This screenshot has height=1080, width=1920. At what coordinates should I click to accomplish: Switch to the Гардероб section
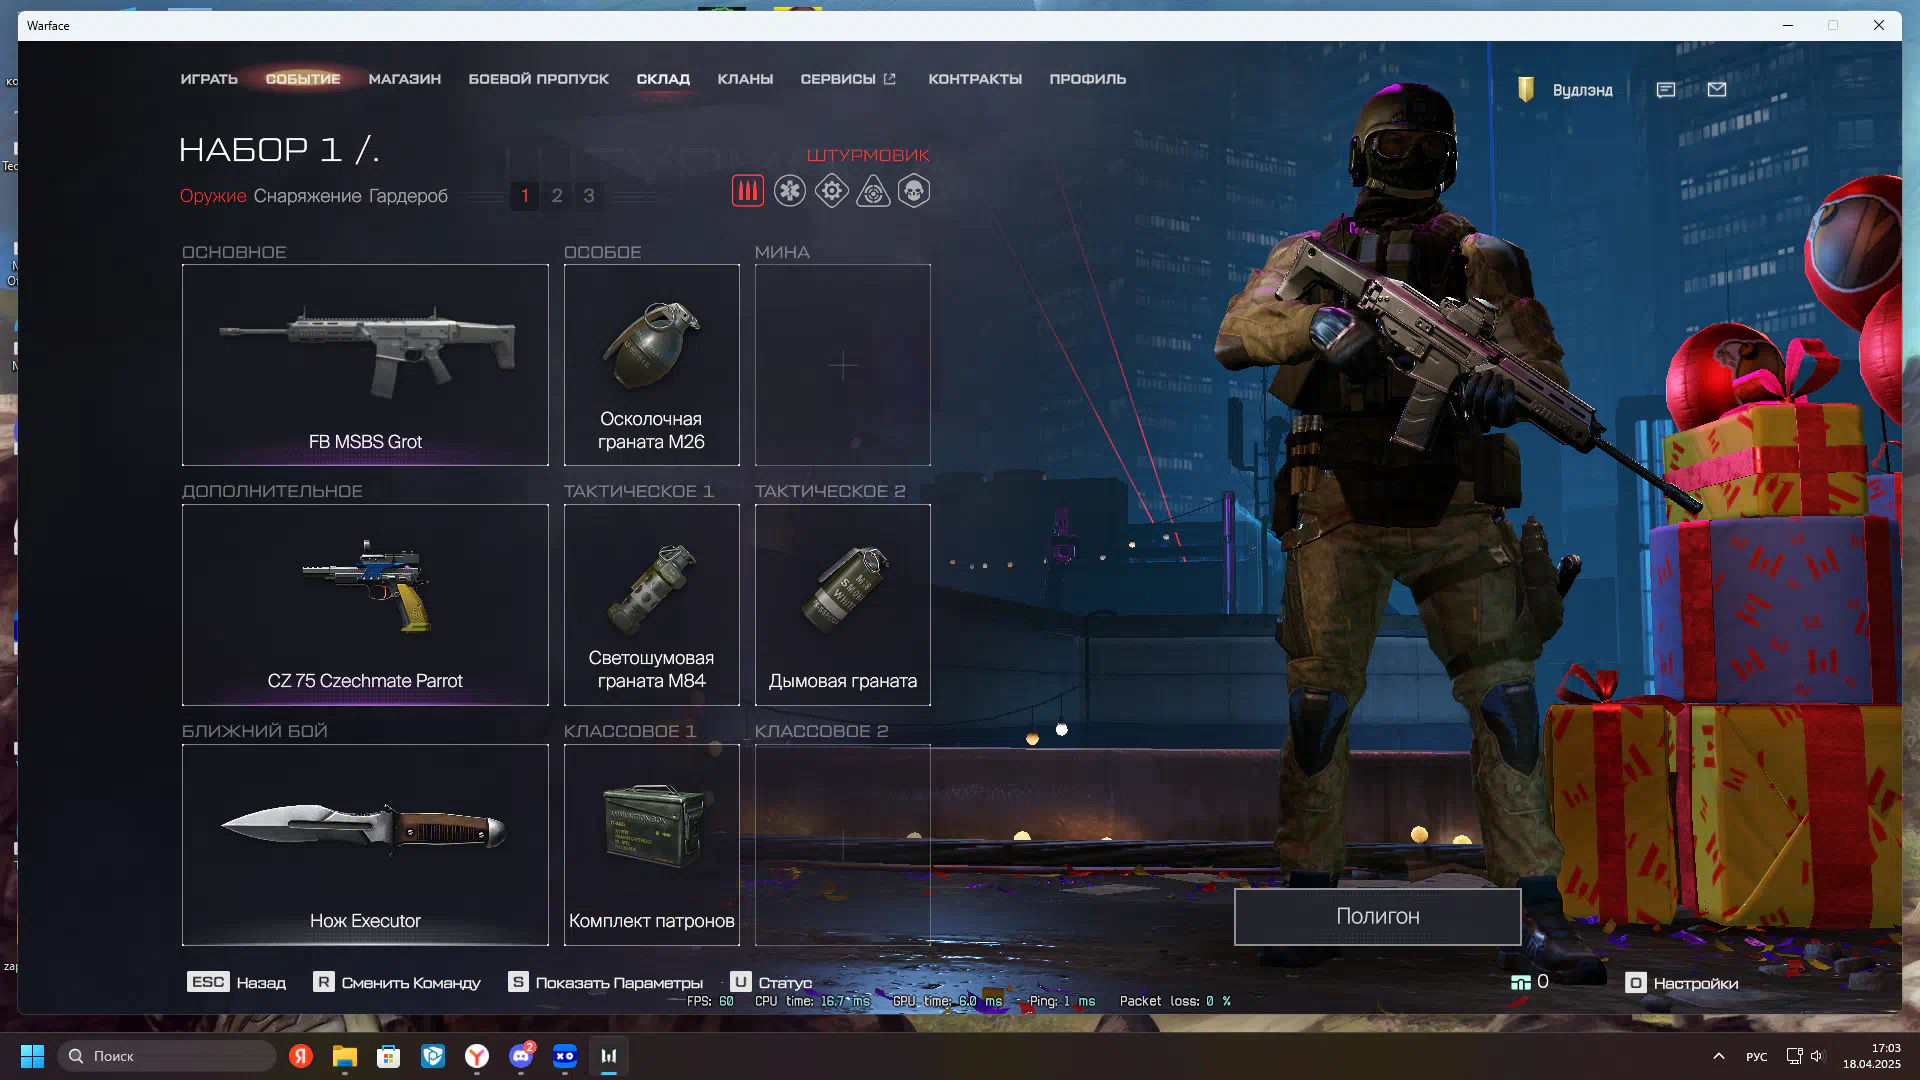click(408, 196)
